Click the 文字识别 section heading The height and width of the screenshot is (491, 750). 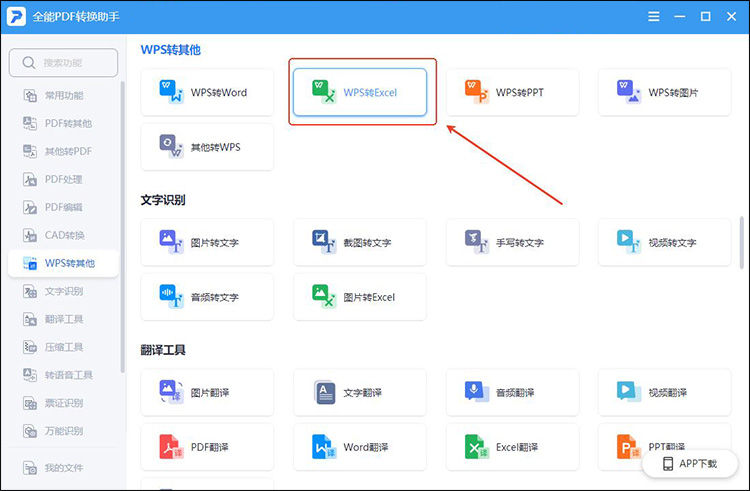pos(163,200)
